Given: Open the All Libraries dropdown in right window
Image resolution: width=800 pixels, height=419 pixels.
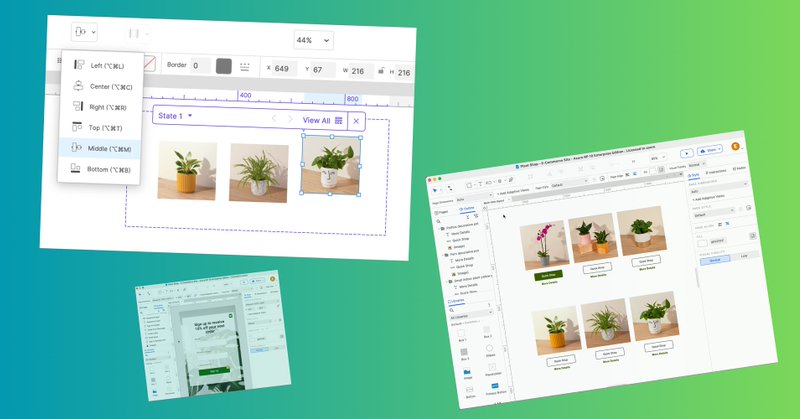Looking at the screenshot, I should (x=470, y=315).
